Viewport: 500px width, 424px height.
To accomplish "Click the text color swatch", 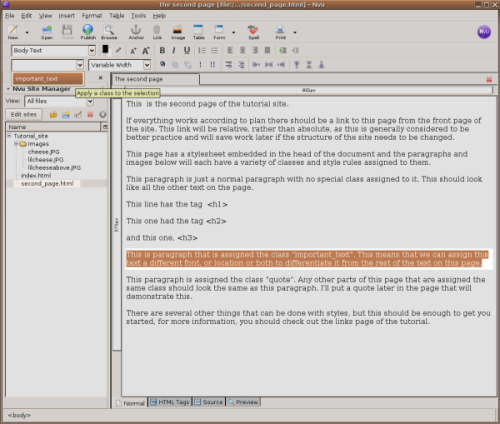I will 105,50.
